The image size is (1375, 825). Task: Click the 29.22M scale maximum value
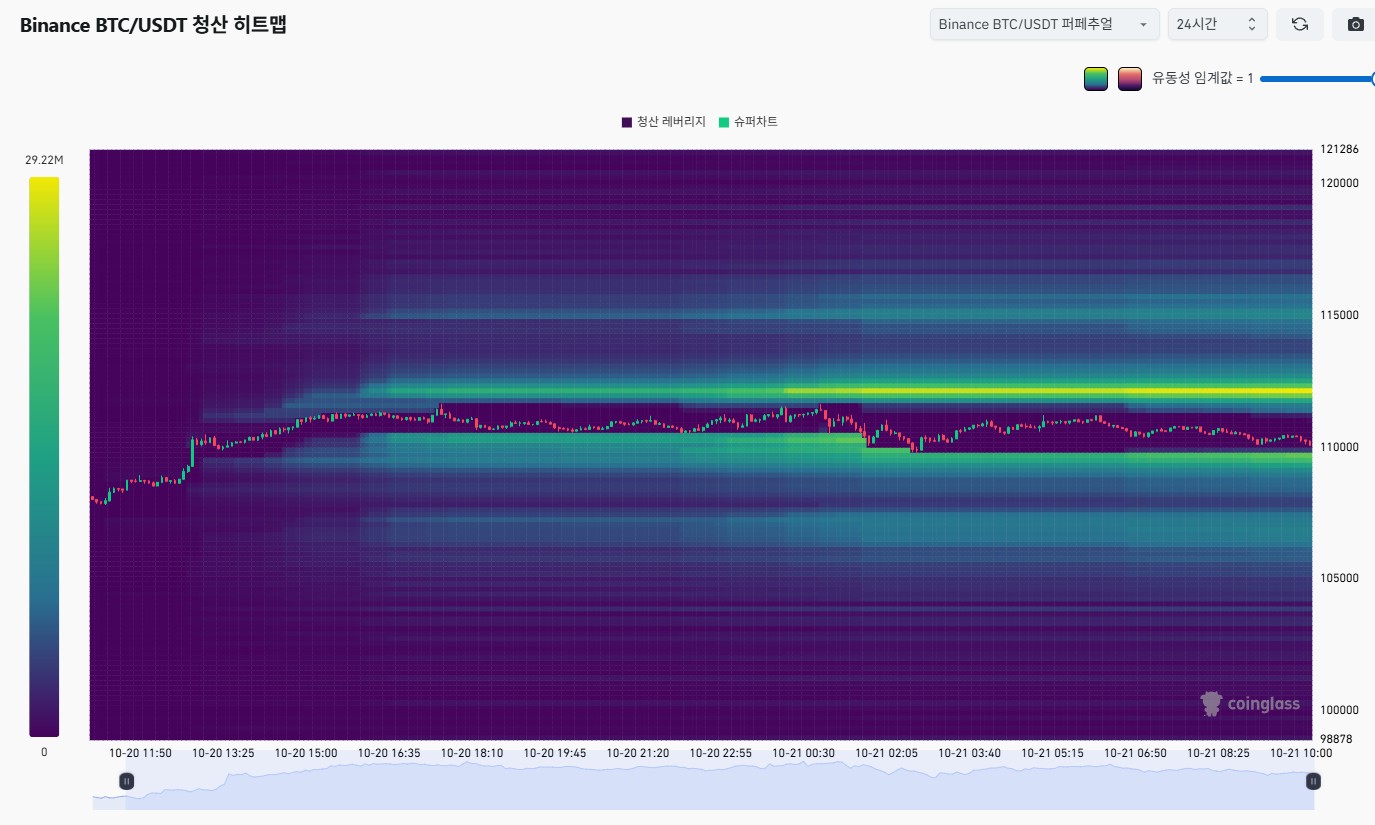pyautogui.click(x=44, y=160)
